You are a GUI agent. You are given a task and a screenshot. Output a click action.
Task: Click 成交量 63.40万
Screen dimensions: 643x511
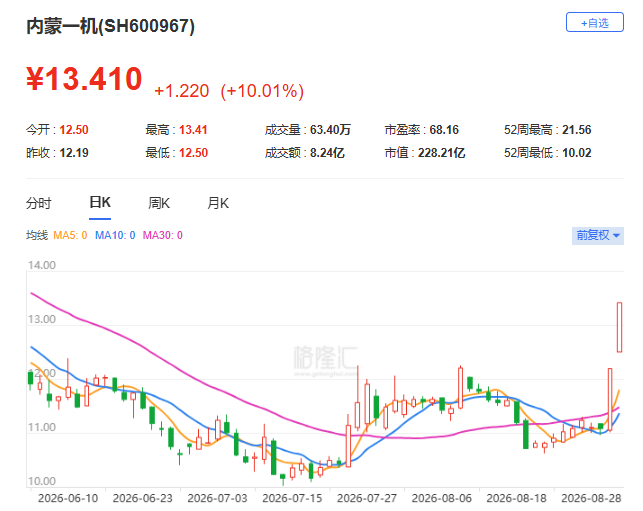pyautogui.click(x=308, y=130)
